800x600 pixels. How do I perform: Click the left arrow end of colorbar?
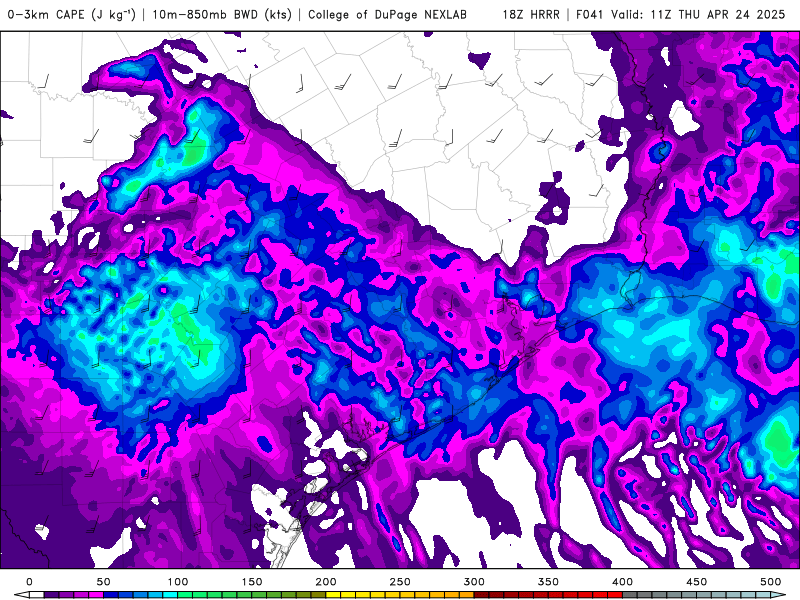[21, 595]
